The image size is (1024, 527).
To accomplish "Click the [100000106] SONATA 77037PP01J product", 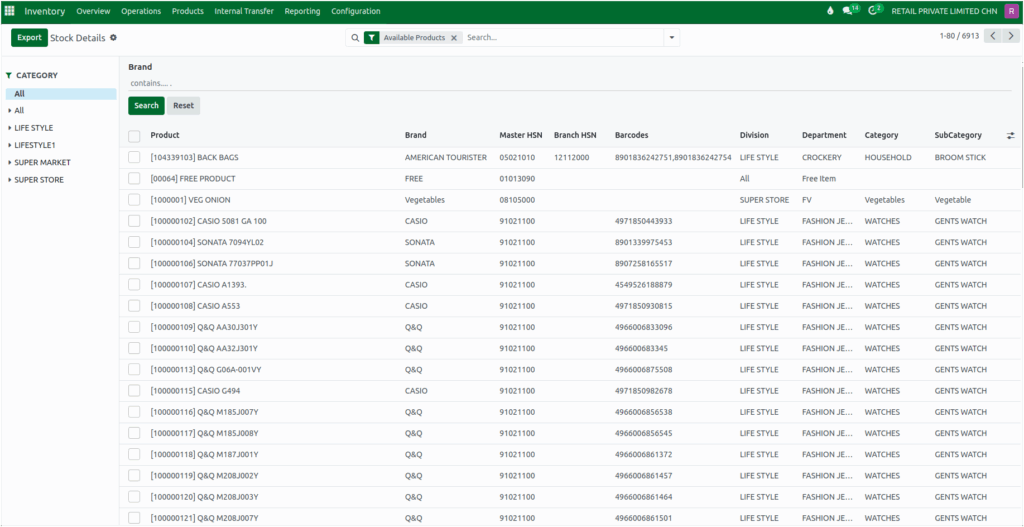I will pyautogui.click(x=212, y=264).
